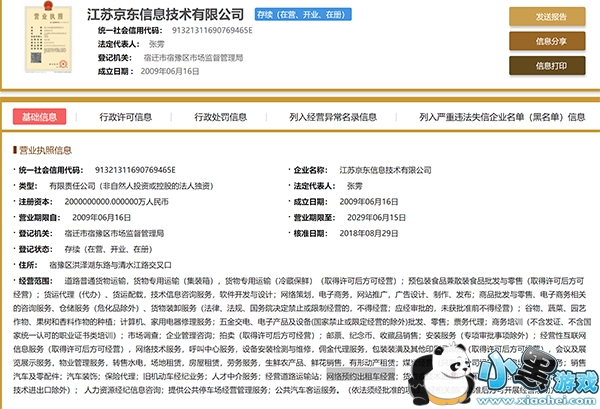Click the 营业期限自 value 2009年06月16日

coord(101,217)
